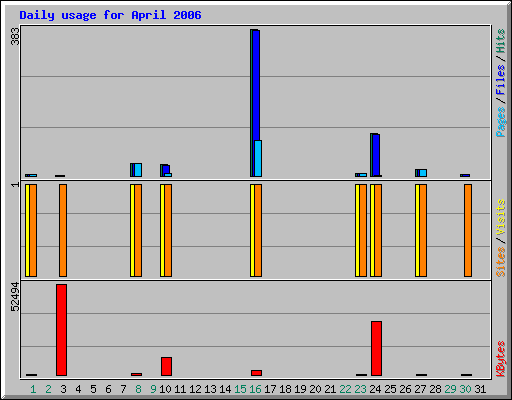Click the "52494" KBytes axis value
The width and height of the screenshot is (512, 400).
pos(15,297)
